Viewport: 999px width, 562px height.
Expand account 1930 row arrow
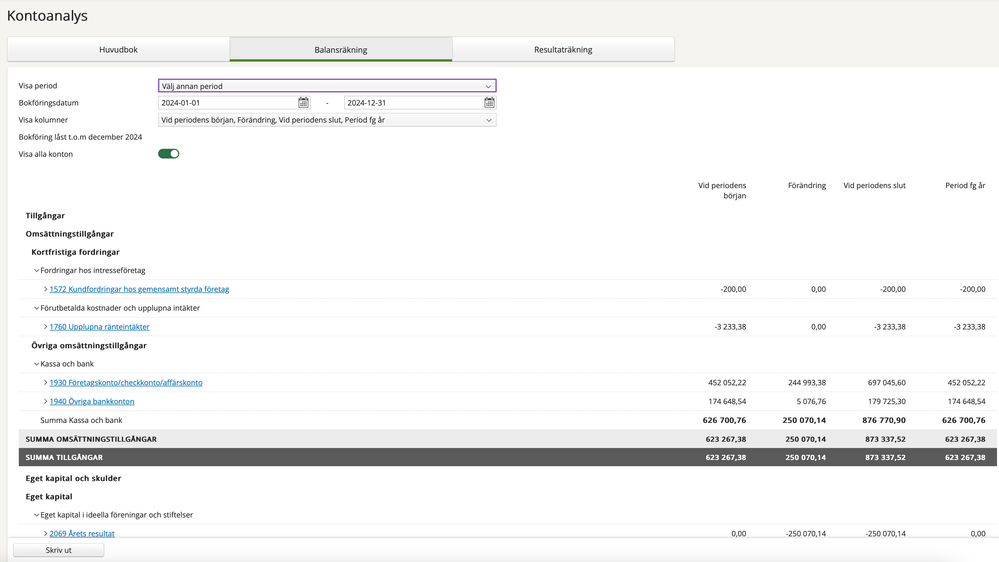click(x=45, y=383)
